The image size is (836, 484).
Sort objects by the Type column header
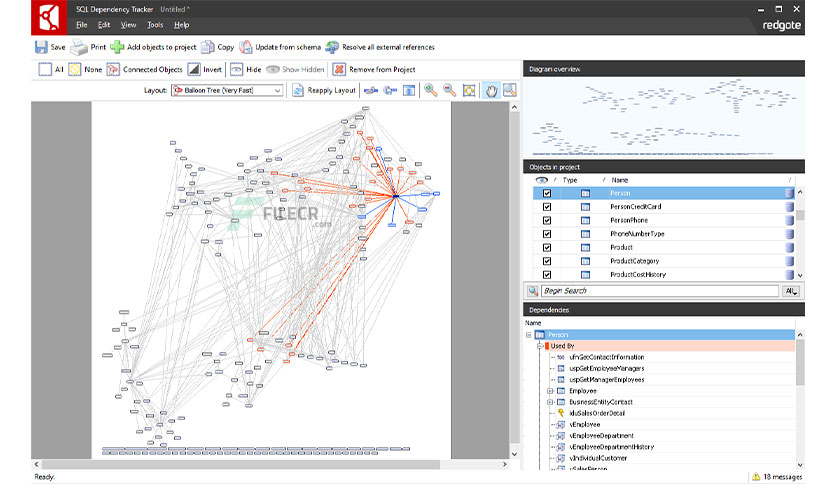(570, 180)
